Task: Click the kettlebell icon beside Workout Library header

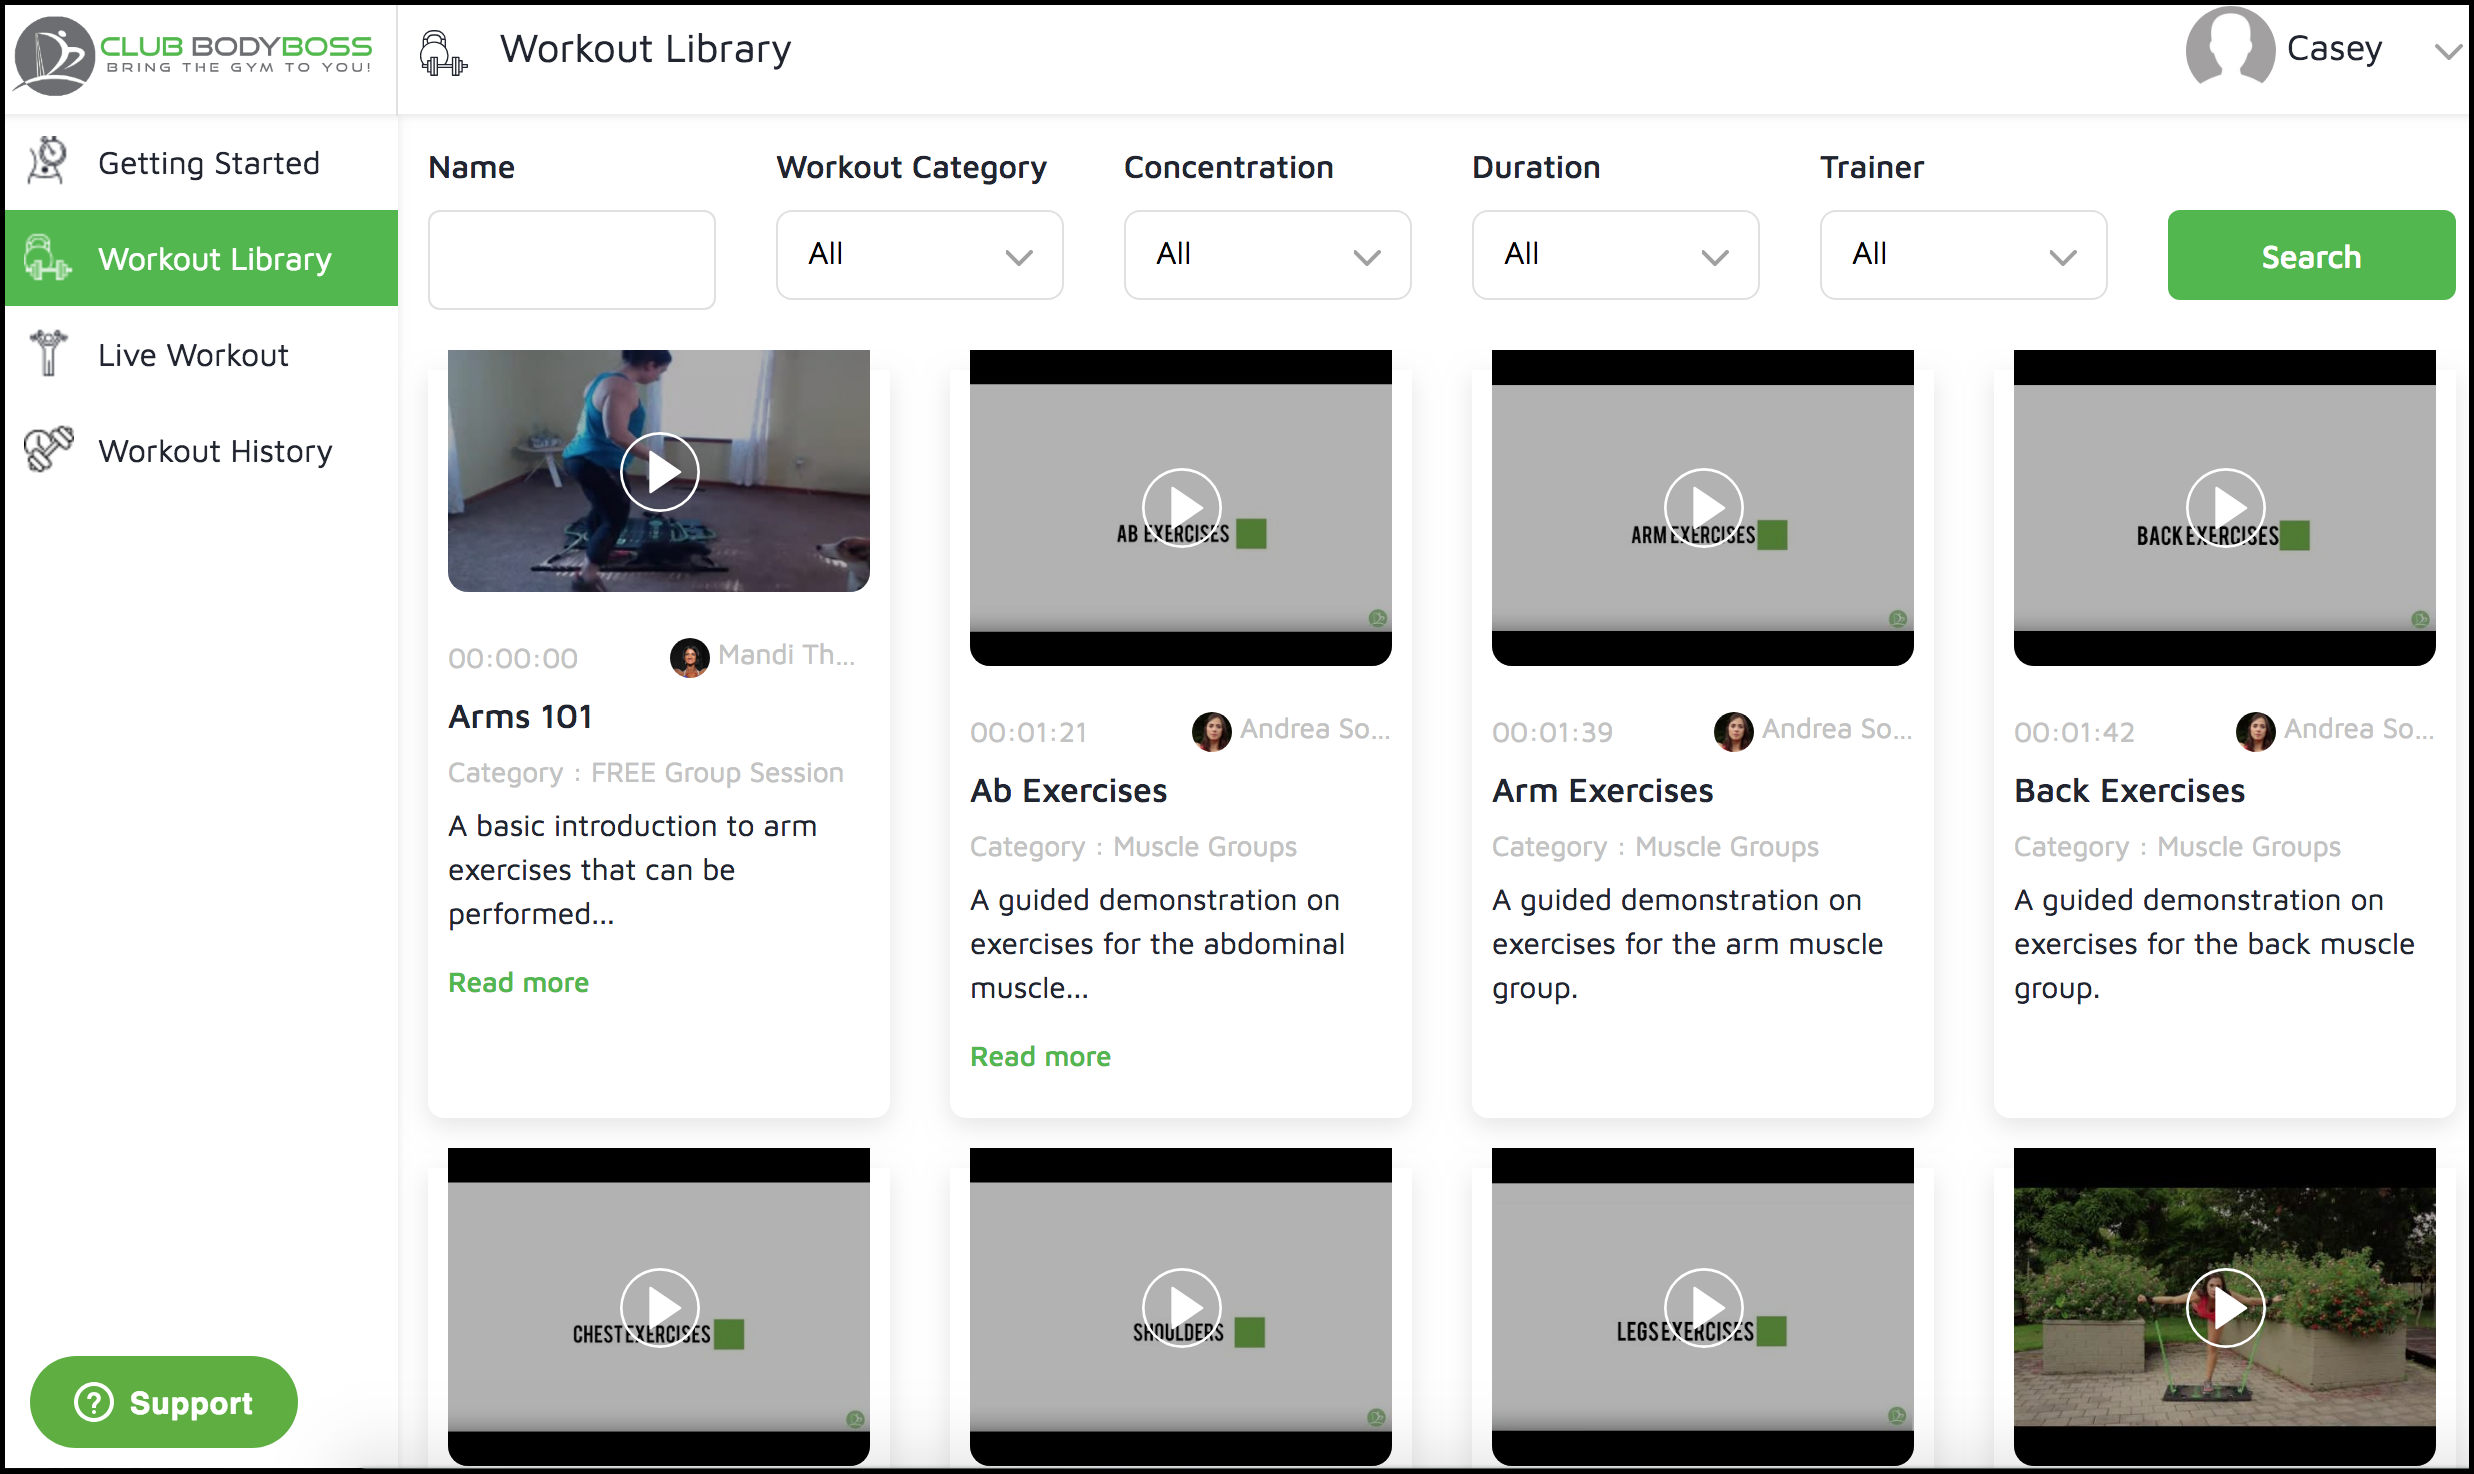Action: click(442, 52)
